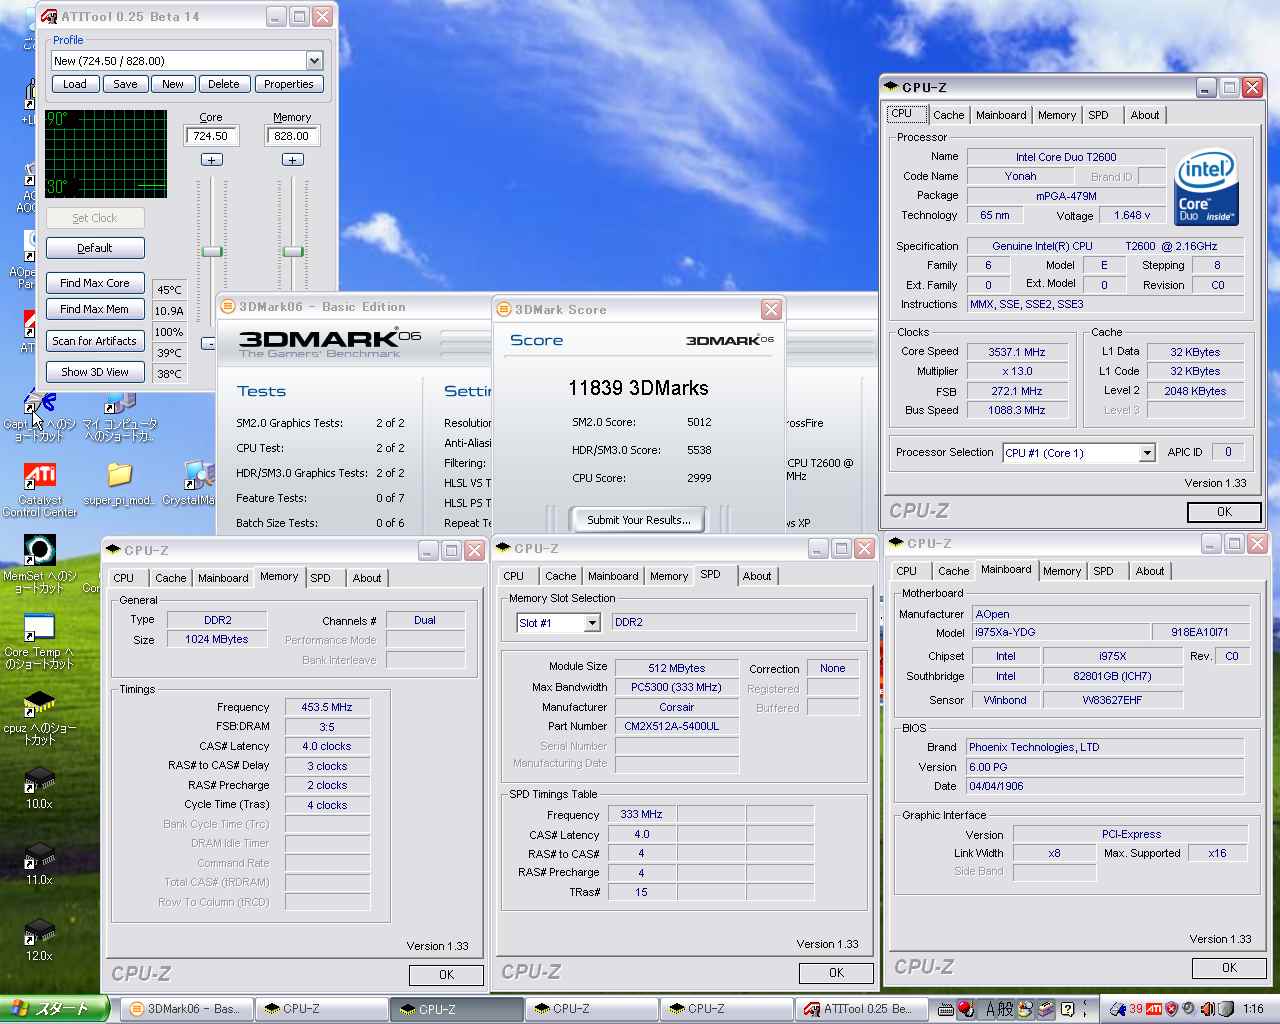This screenshot has width=1280, height=1024.
Task: Click the IME toolbox icon in language bar
Action: (x=1046, y=1009)
